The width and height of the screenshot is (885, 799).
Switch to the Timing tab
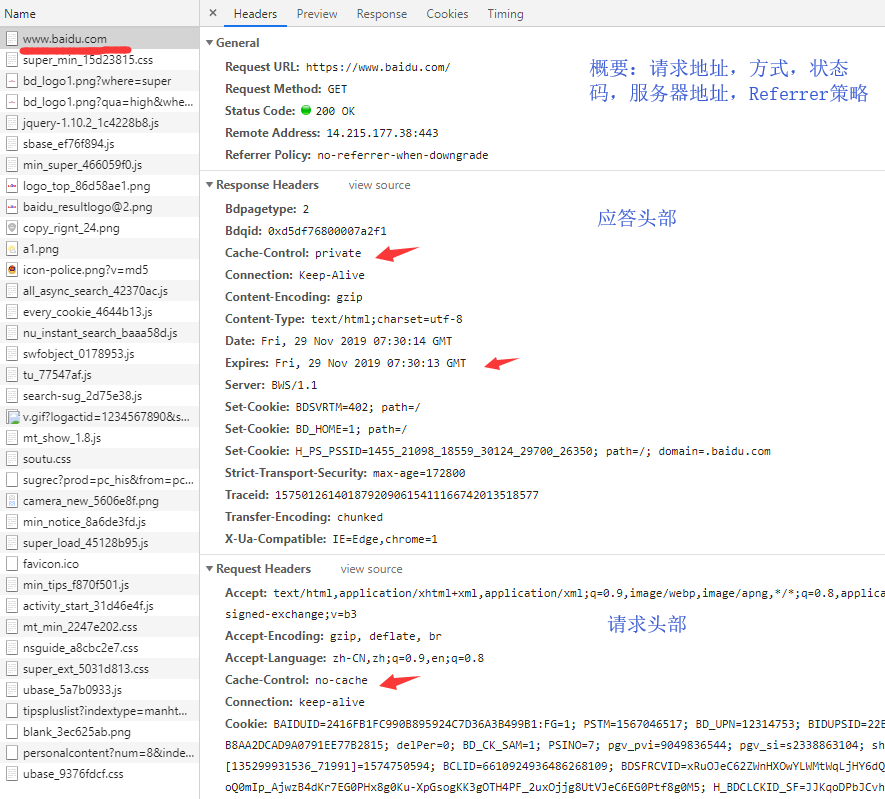[505, 14]
